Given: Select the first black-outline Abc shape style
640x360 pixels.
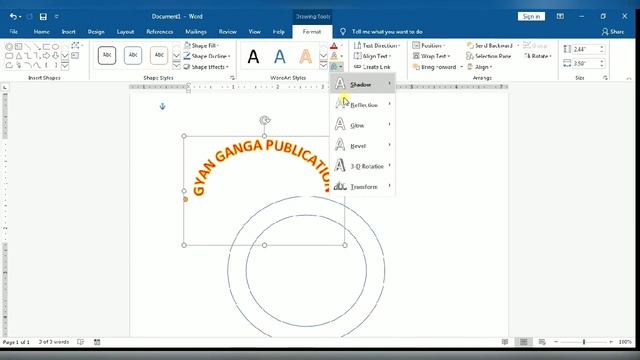Looking at the screenshot, I should tap(107, 56).
